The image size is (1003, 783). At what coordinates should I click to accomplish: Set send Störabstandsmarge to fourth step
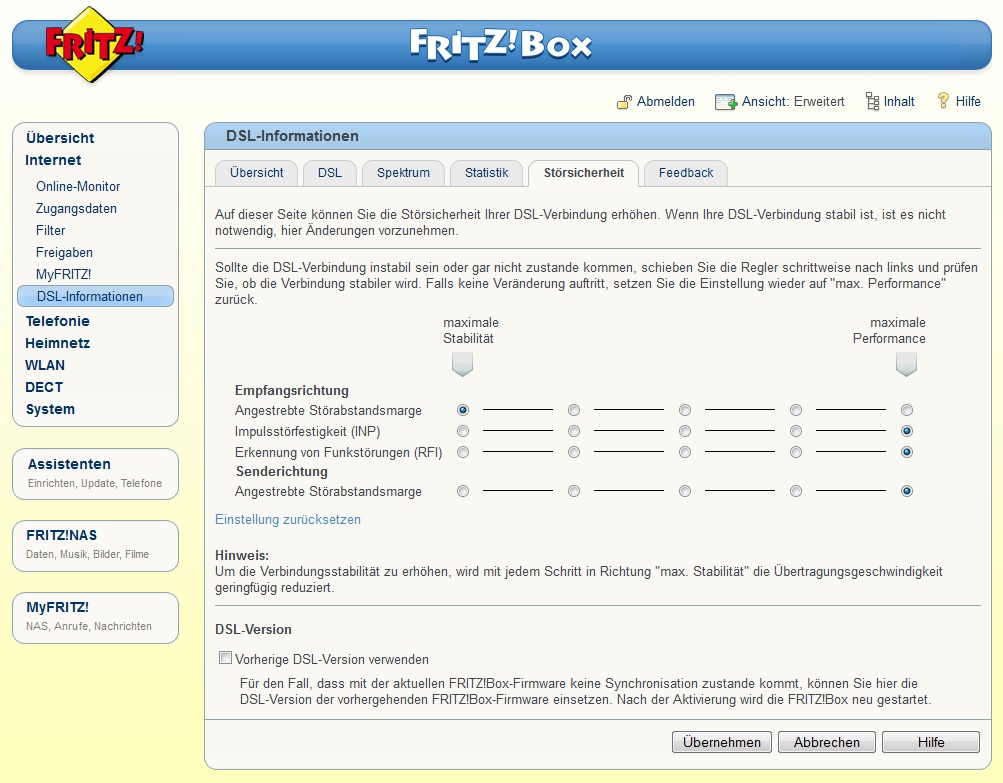pos(796,491)
